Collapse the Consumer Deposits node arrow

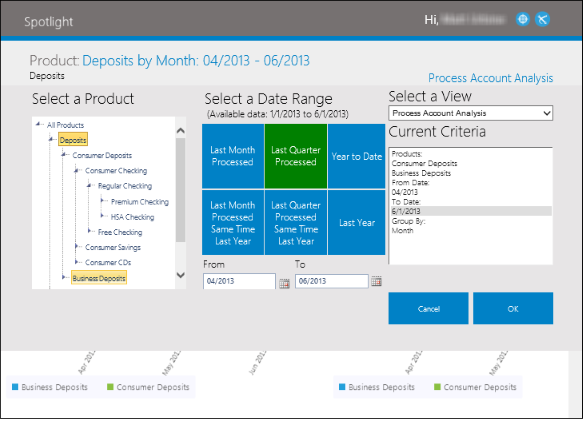(x=64, y=154)
